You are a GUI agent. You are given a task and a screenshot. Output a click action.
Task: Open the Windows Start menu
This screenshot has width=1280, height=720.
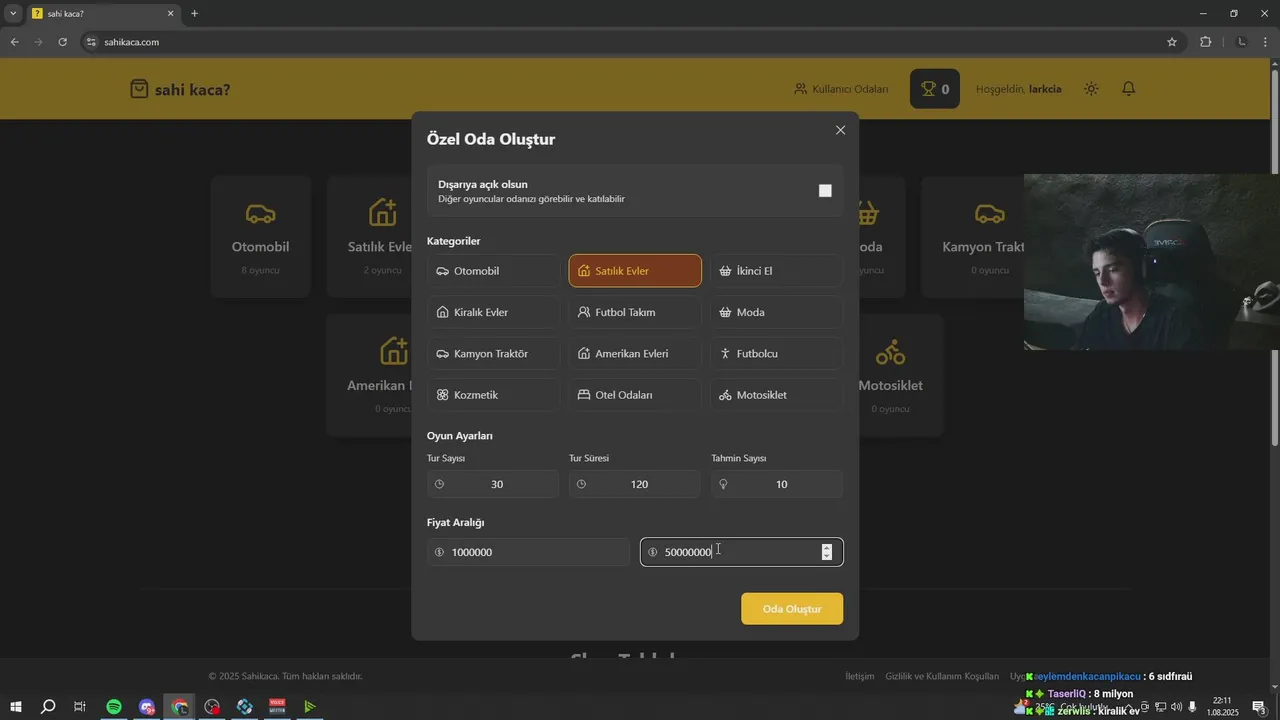[x=15, y=707]
